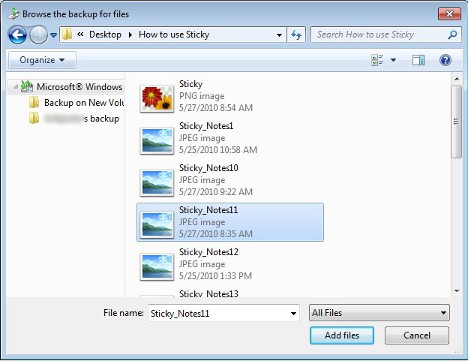Viewport: 468px width, 361px height.
Task: Click the Sticky PNG flower thumbnail
Action: point(157,99)
